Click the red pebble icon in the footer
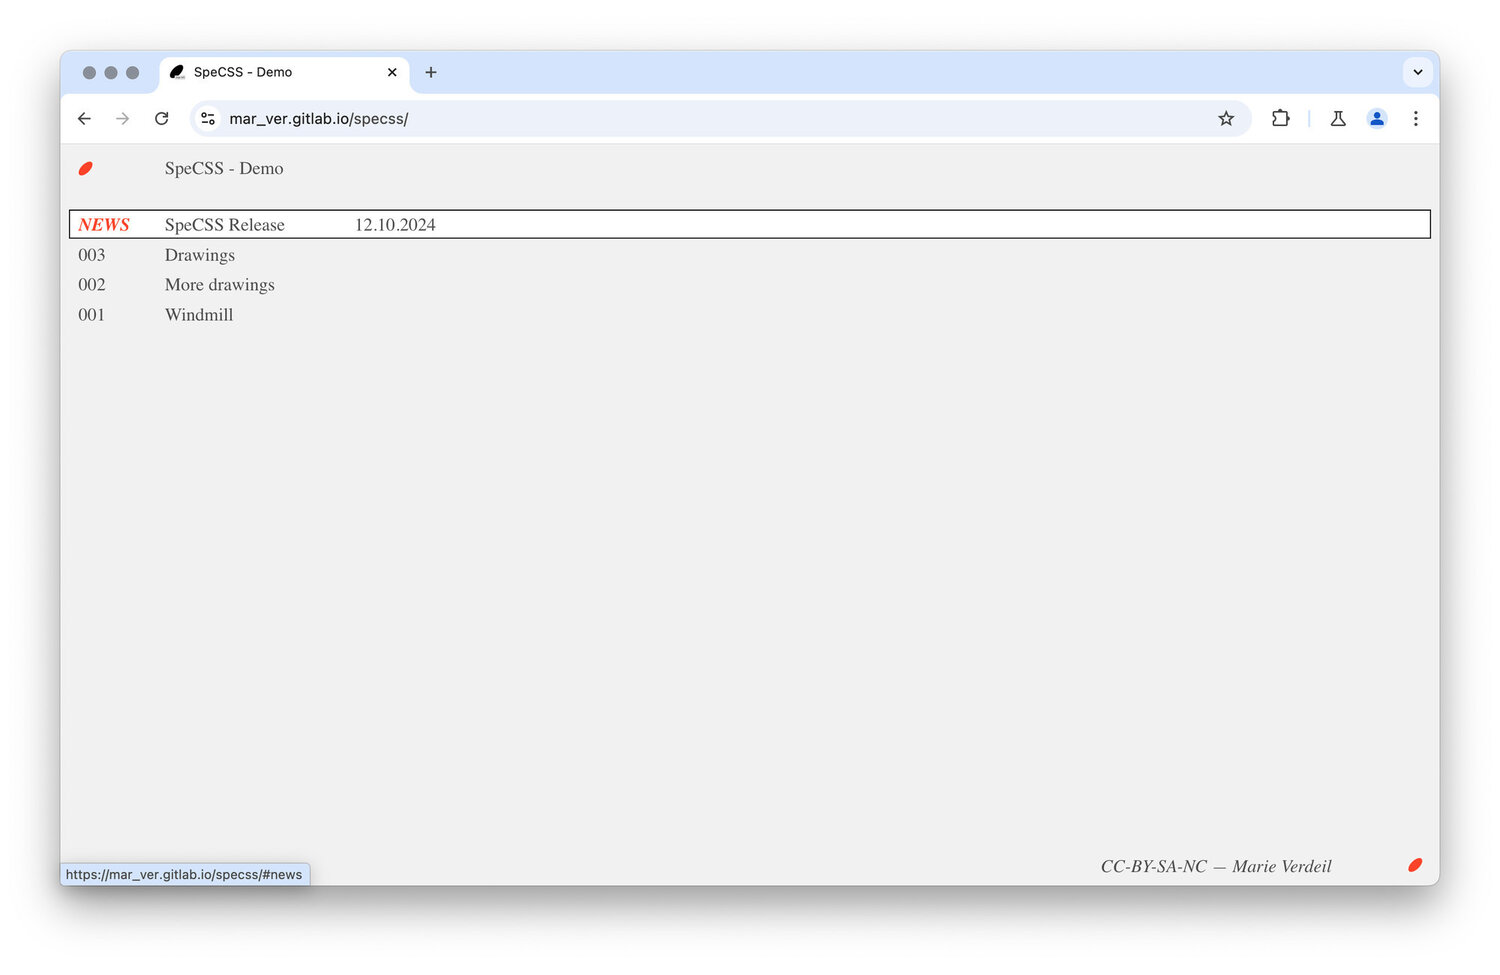1500x975 pixels. point(1415,864)
